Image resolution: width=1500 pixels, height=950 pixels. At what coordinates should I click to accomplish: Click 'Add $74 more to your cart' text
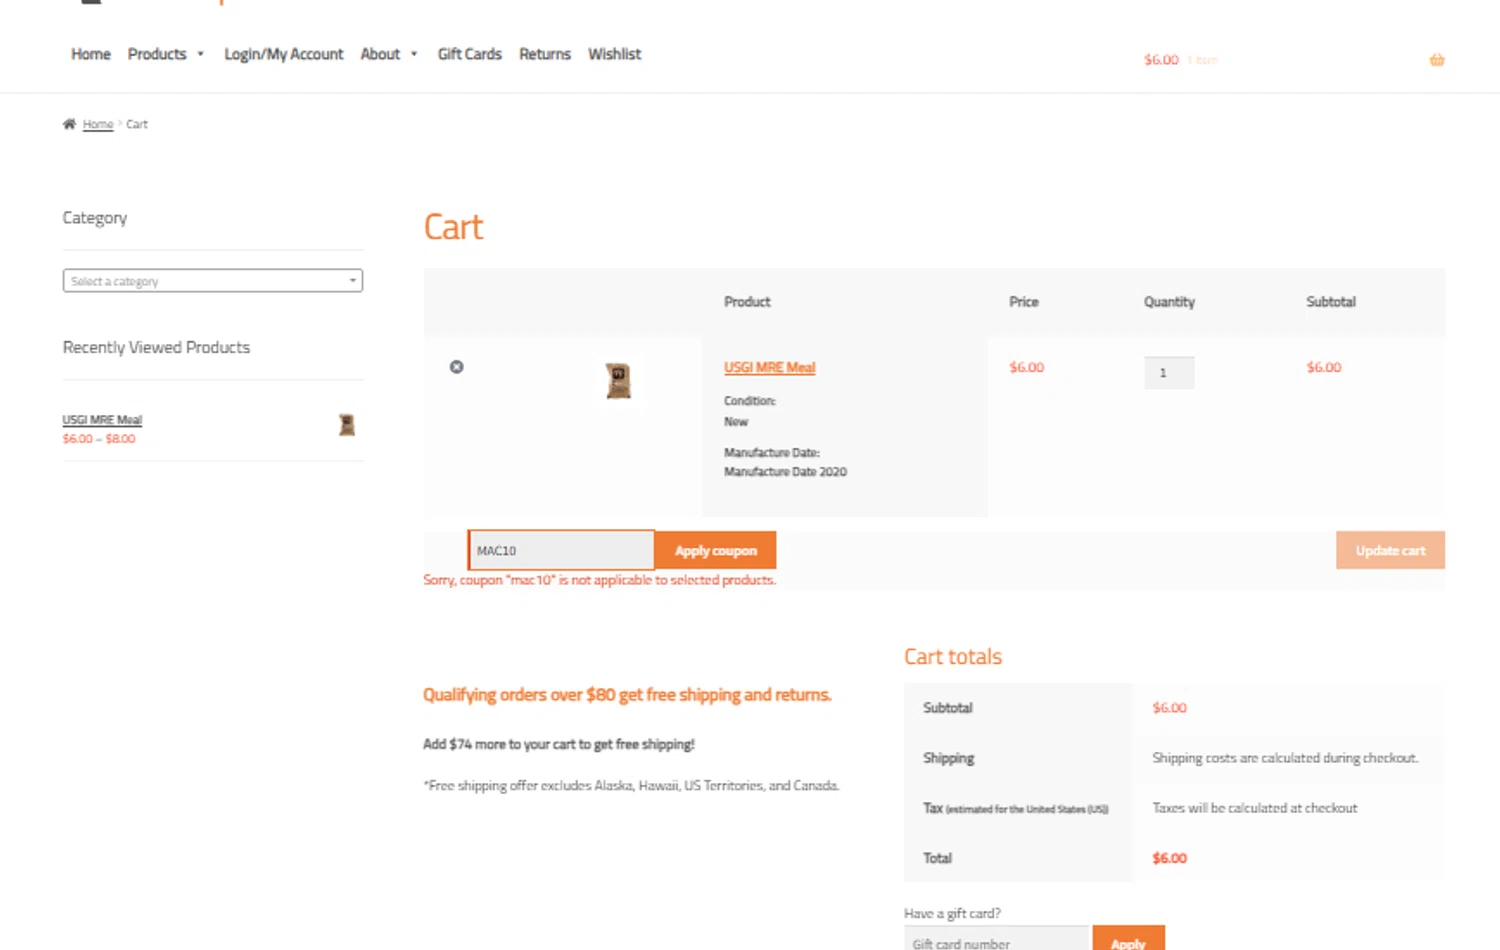(558, 744)
